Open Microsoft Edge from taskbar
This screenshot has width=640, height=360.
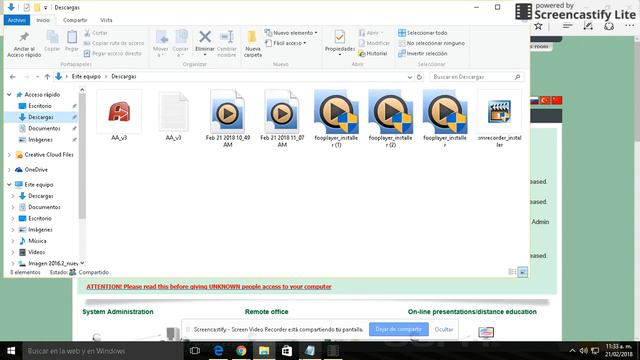click(218, 351)
